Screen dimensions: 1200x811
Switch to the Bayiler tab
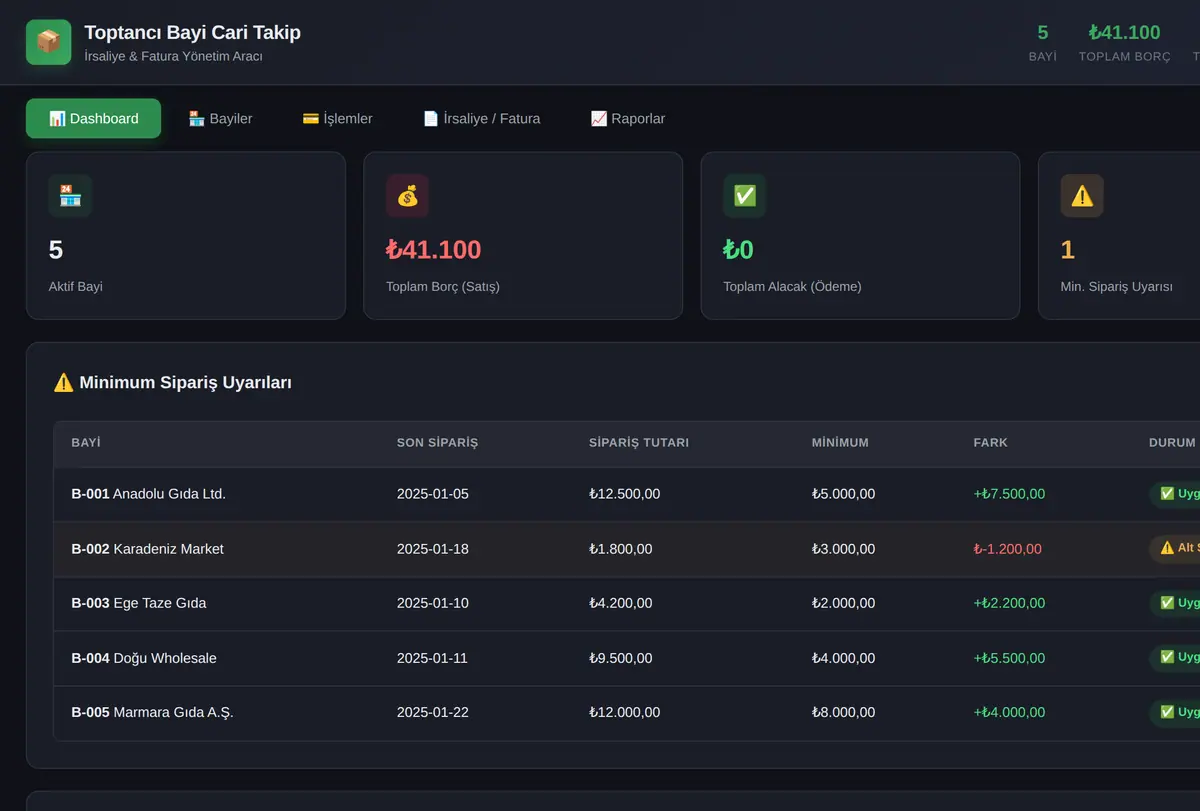pos(220,118)
